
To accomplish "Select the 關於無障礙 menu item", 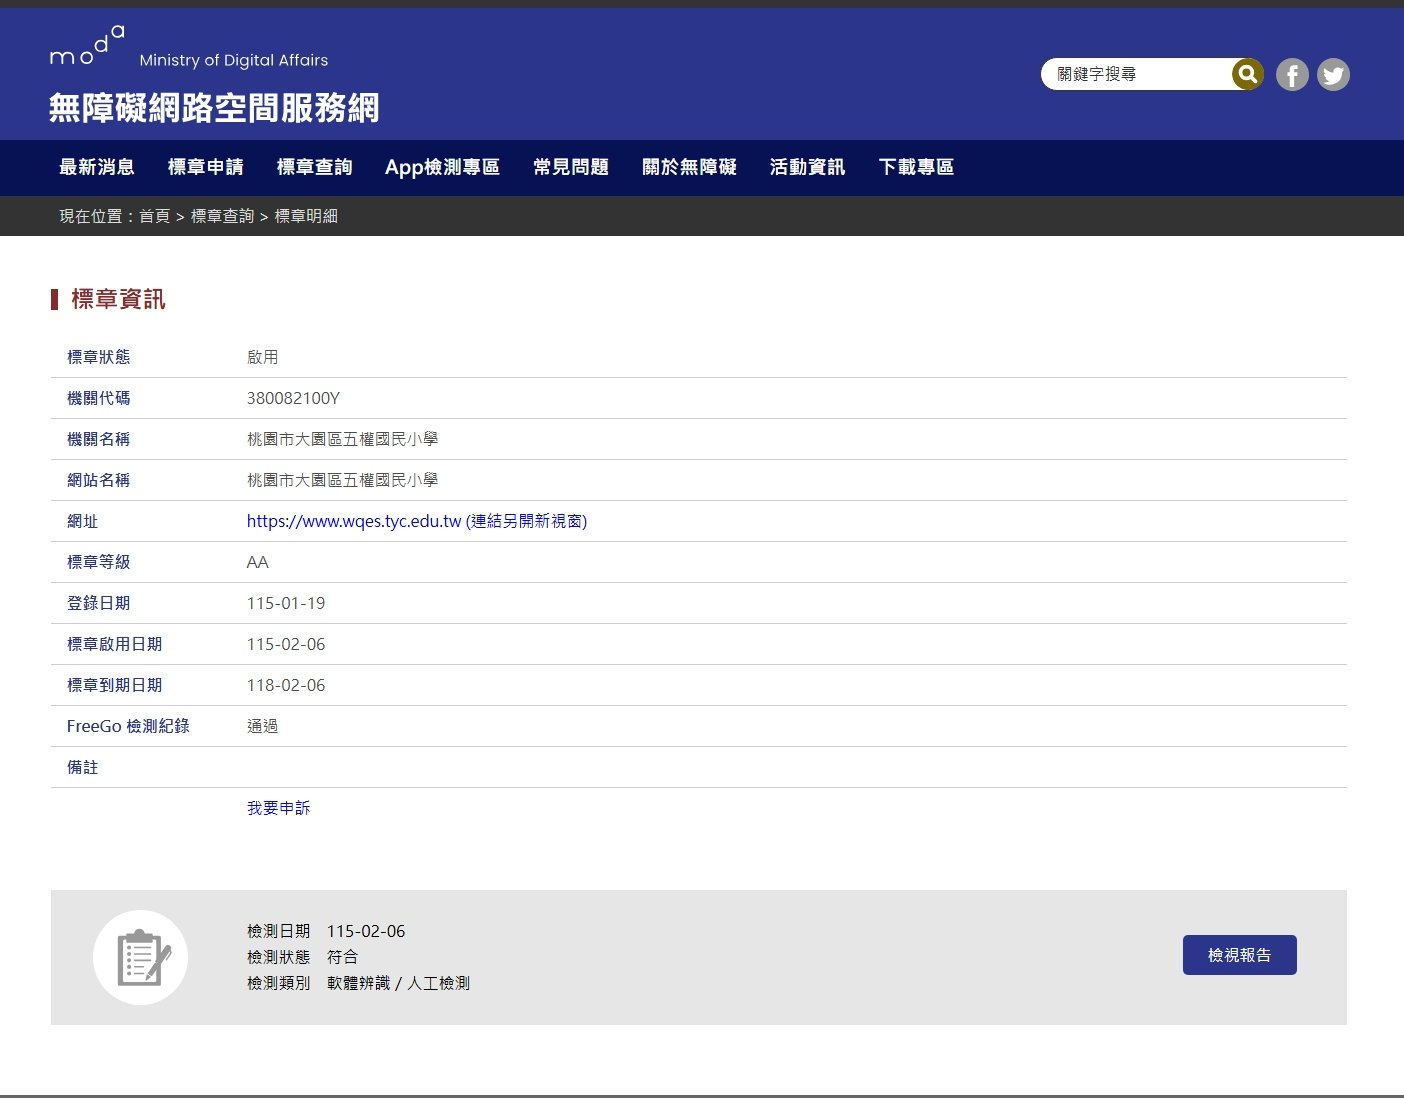I will pos(689,167).
